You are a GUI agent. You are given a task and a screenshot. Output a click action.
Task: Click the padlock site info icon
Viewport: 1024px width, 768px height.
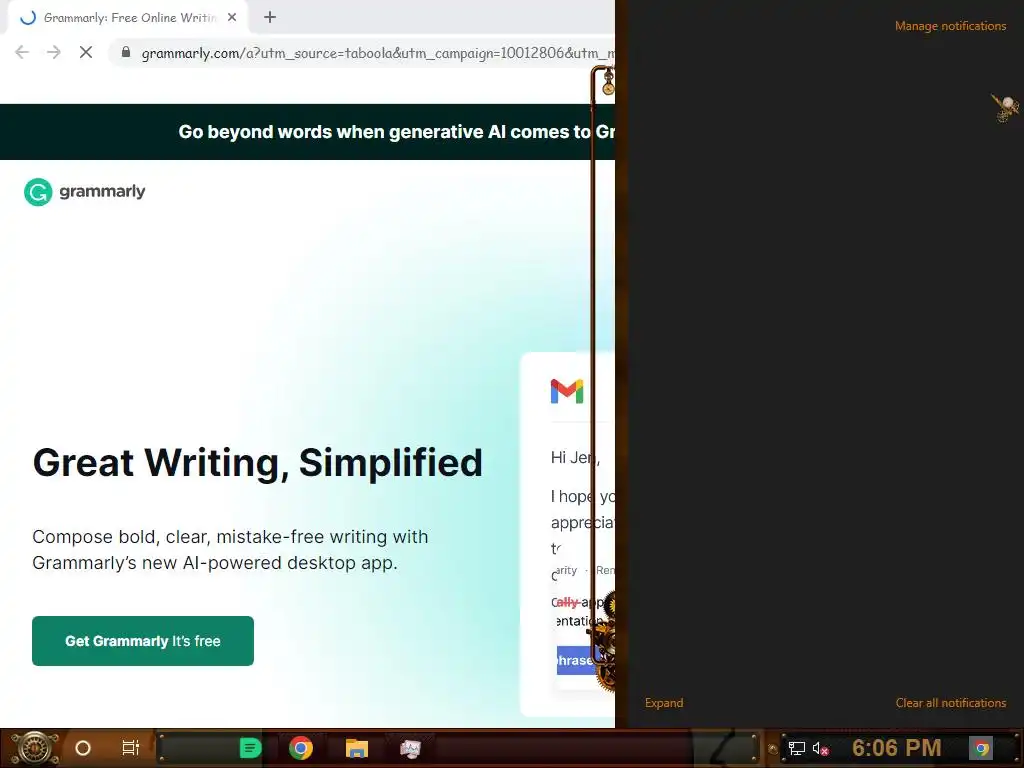pos(126,52)
